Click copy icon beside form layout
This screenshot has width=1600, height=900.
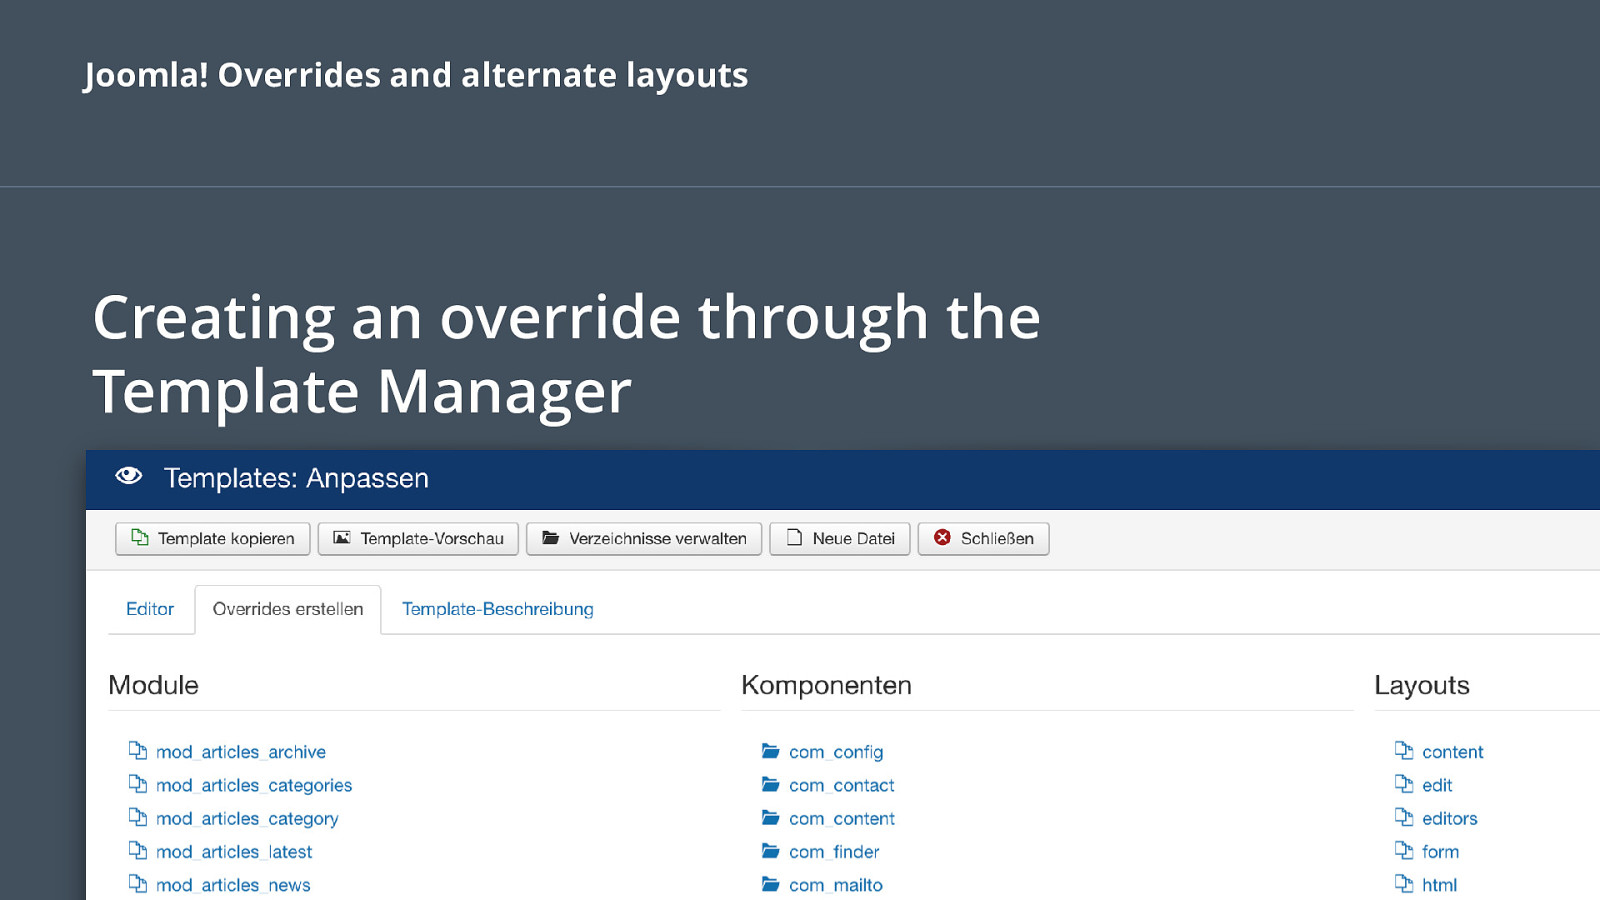(1404, 850)
